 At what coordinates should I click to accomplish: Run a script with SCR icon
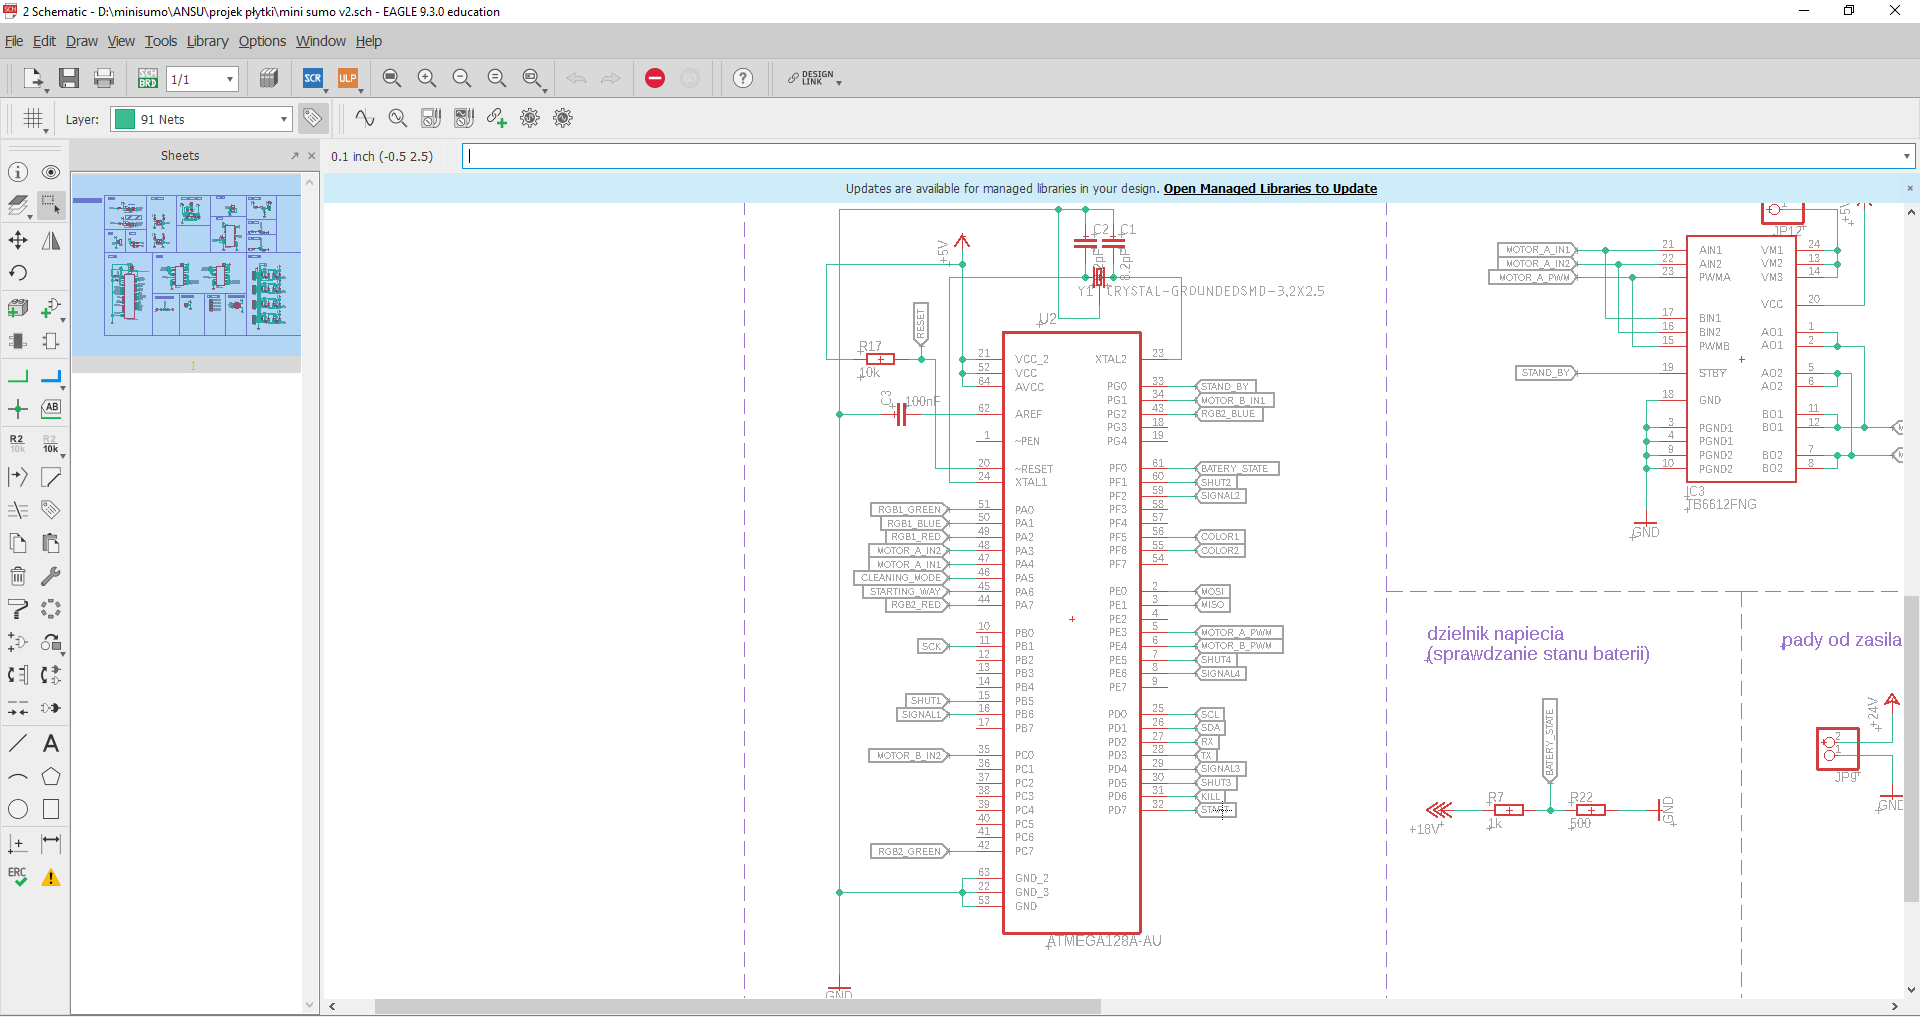313,79
